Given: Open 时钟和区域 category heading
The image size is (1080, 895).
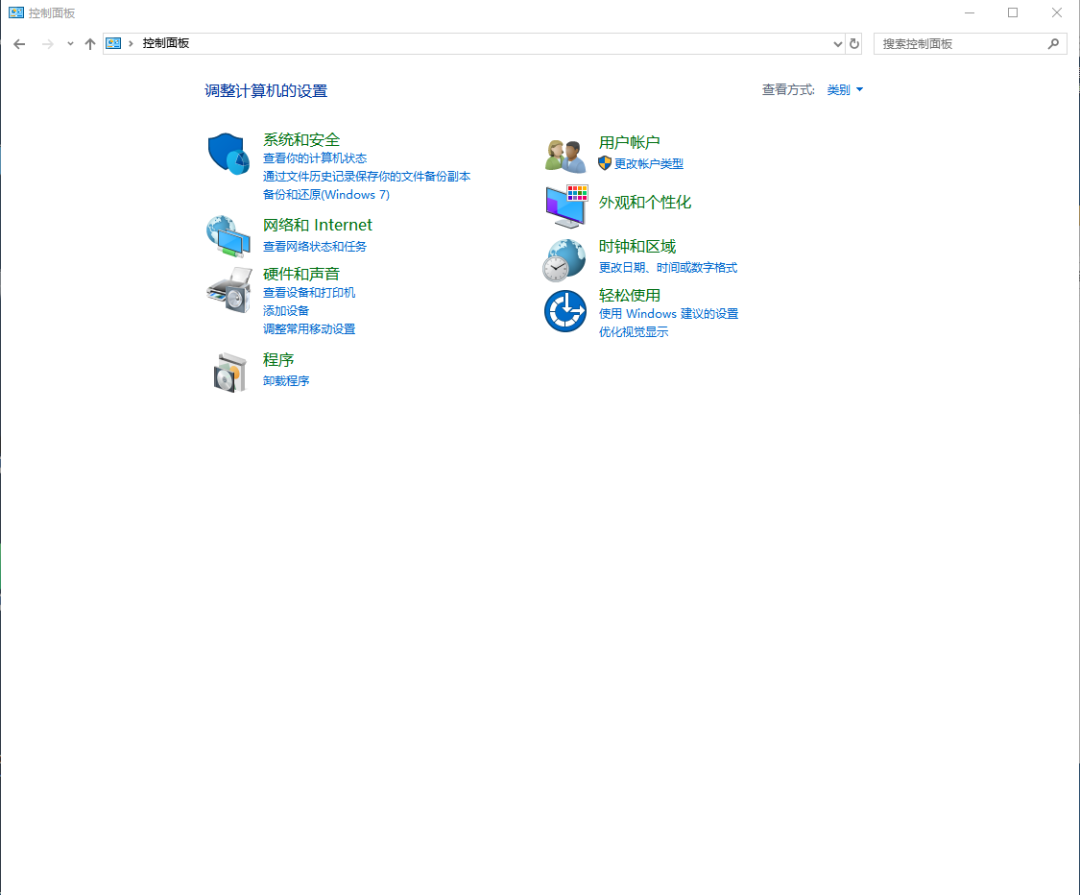Looking at the screenshot, I should (637, 246).
